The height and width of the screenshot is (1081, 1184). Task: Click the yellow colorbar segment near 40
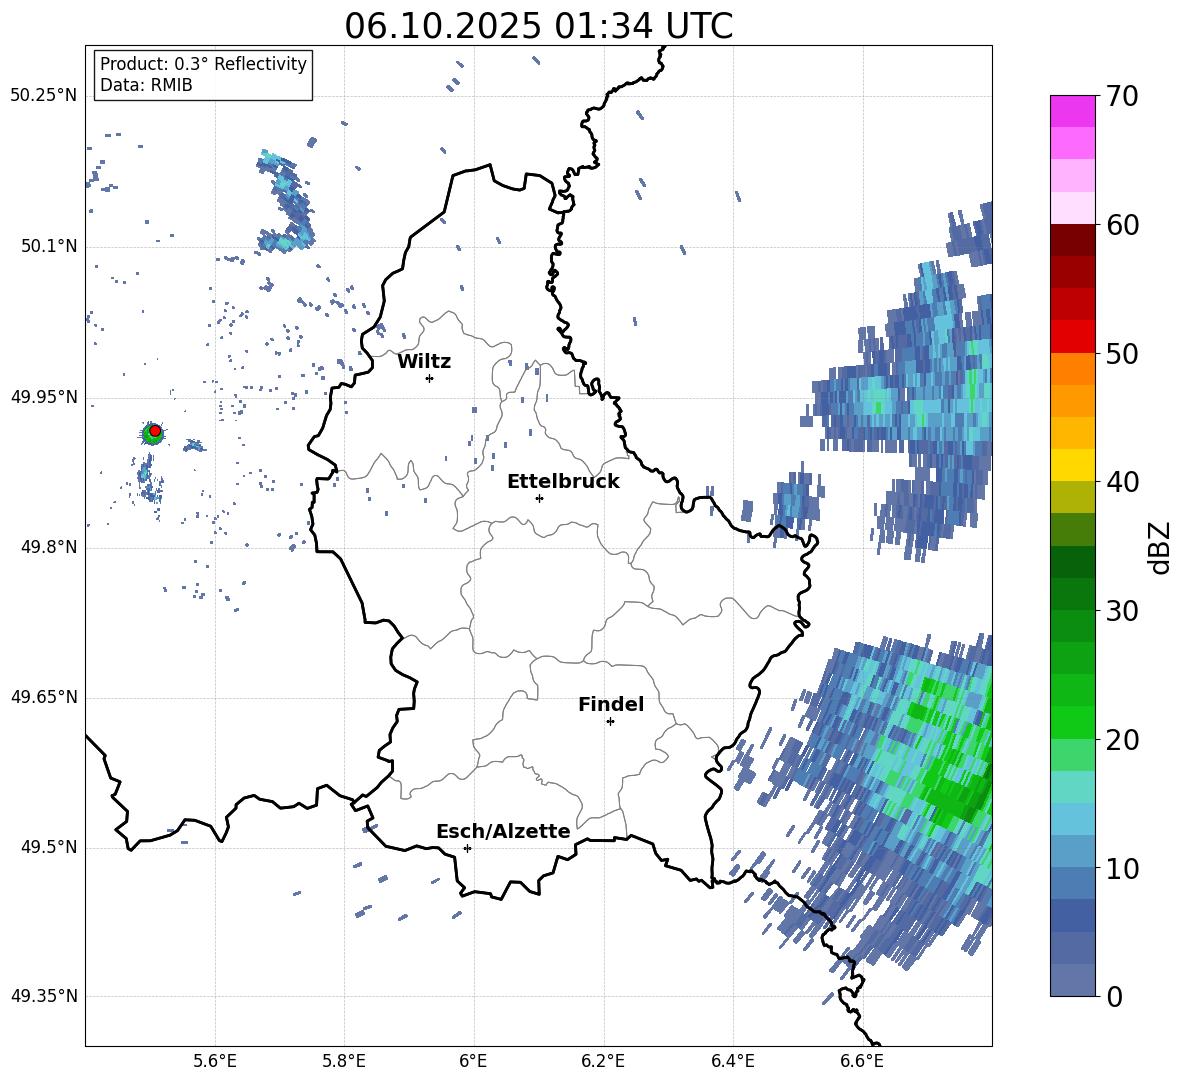click(1072, 465)
